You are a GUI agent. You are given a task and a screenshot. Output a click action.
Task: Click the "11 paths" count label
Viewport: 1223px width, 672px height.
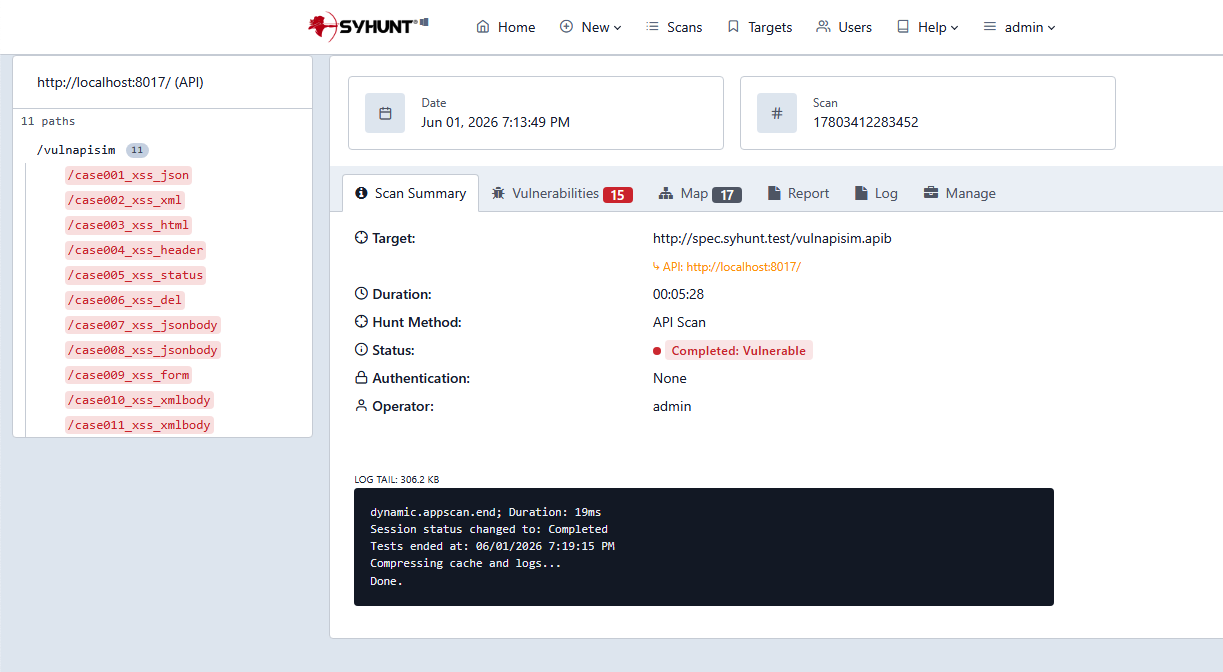click(x=48, y=121)
